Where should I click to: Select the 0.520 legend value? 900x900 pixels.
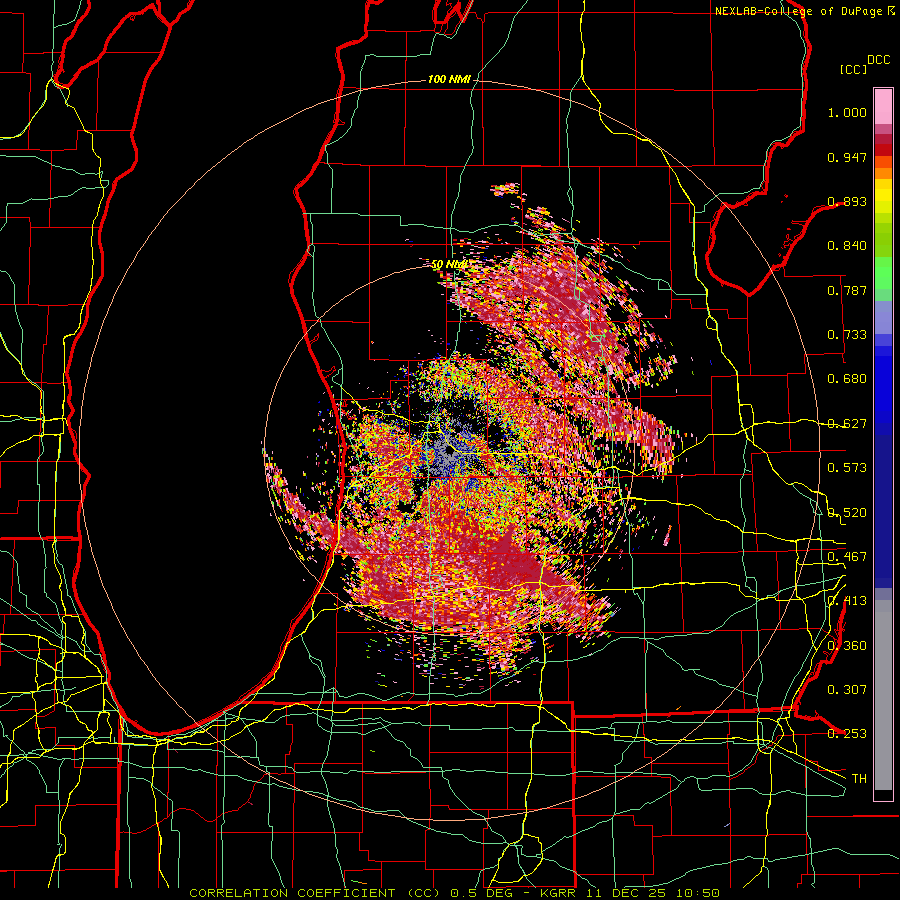(847, 513)
